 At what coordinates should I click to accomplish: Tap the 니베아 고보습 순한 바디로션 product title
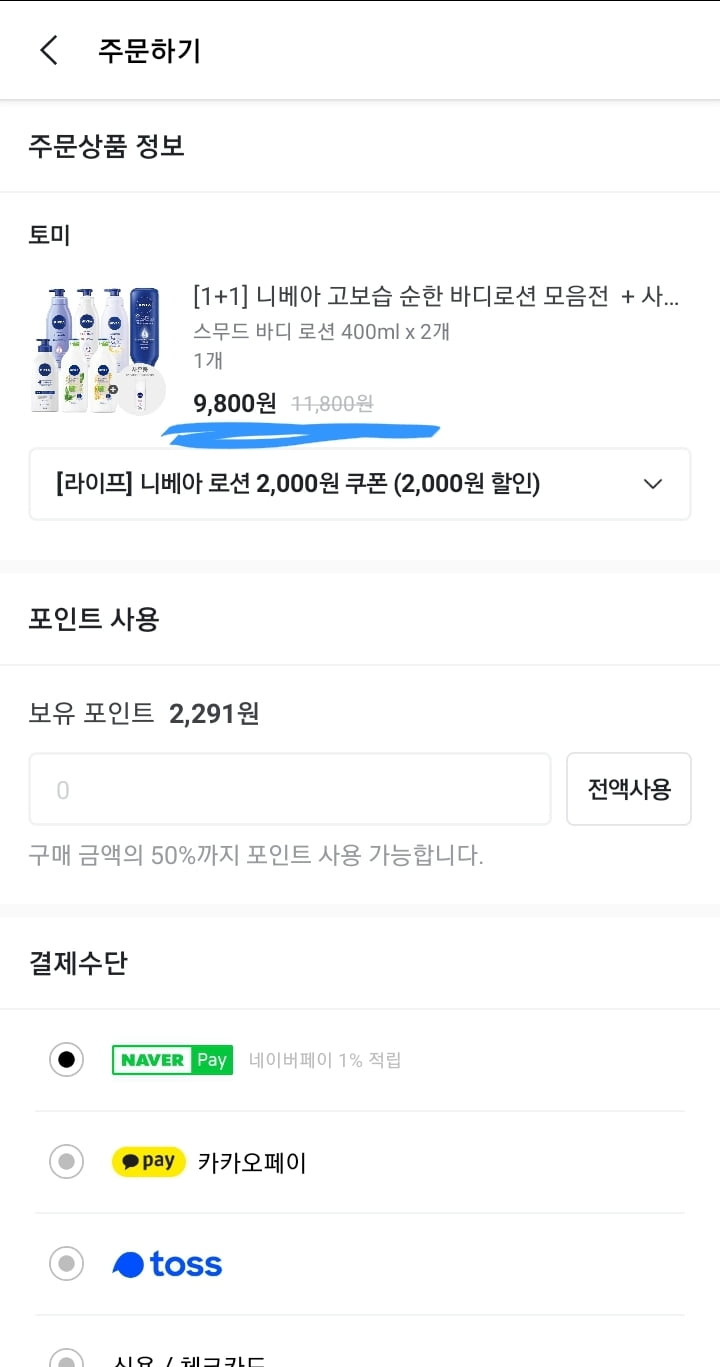tap(436, 296)
